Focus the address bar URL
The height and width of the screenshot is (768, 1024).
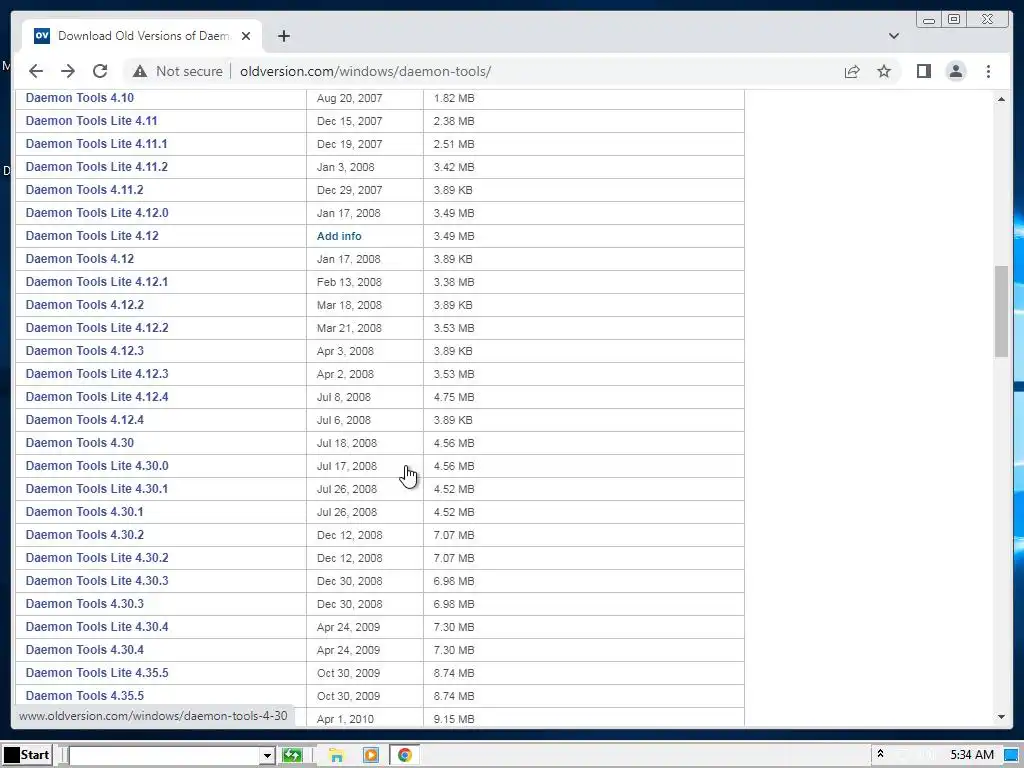365,71
